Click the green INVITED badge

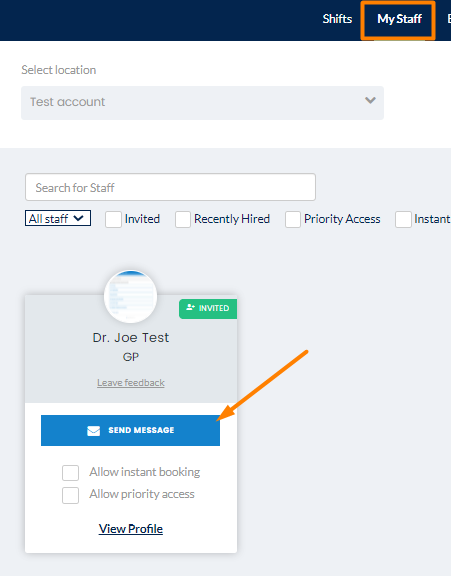point(208,309)
